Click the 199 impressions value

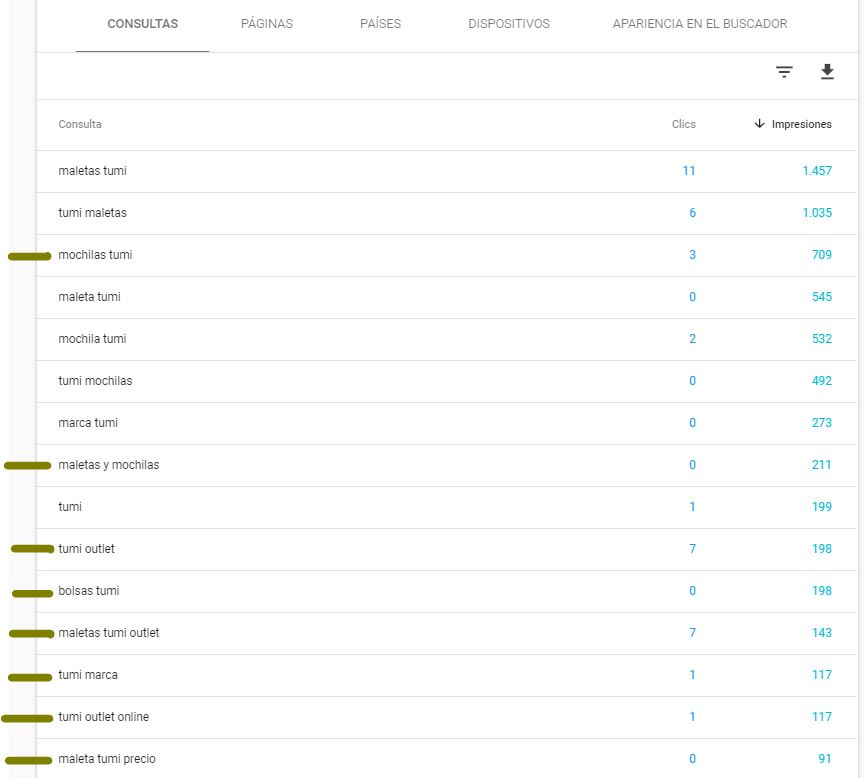(822, 506)
